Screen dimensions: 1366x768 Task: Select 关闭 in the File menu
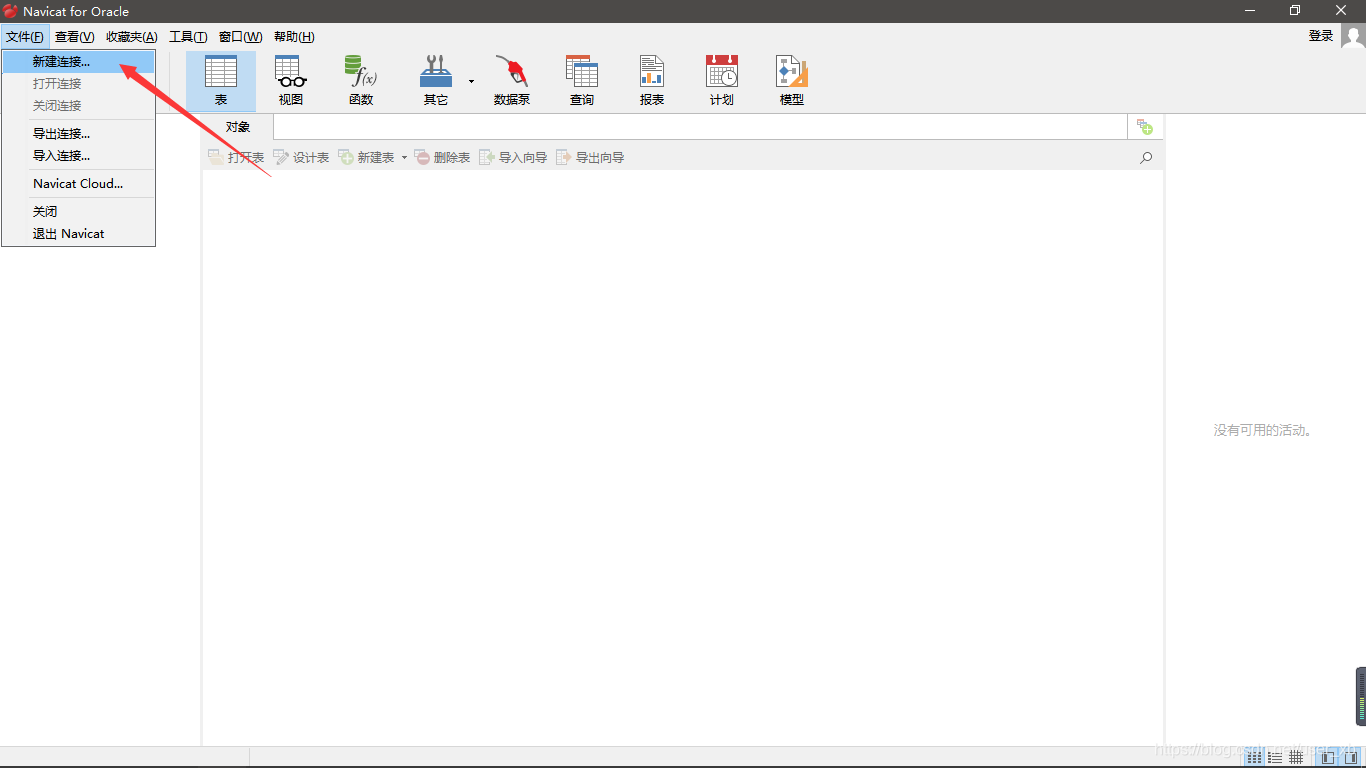coord(78,212)
